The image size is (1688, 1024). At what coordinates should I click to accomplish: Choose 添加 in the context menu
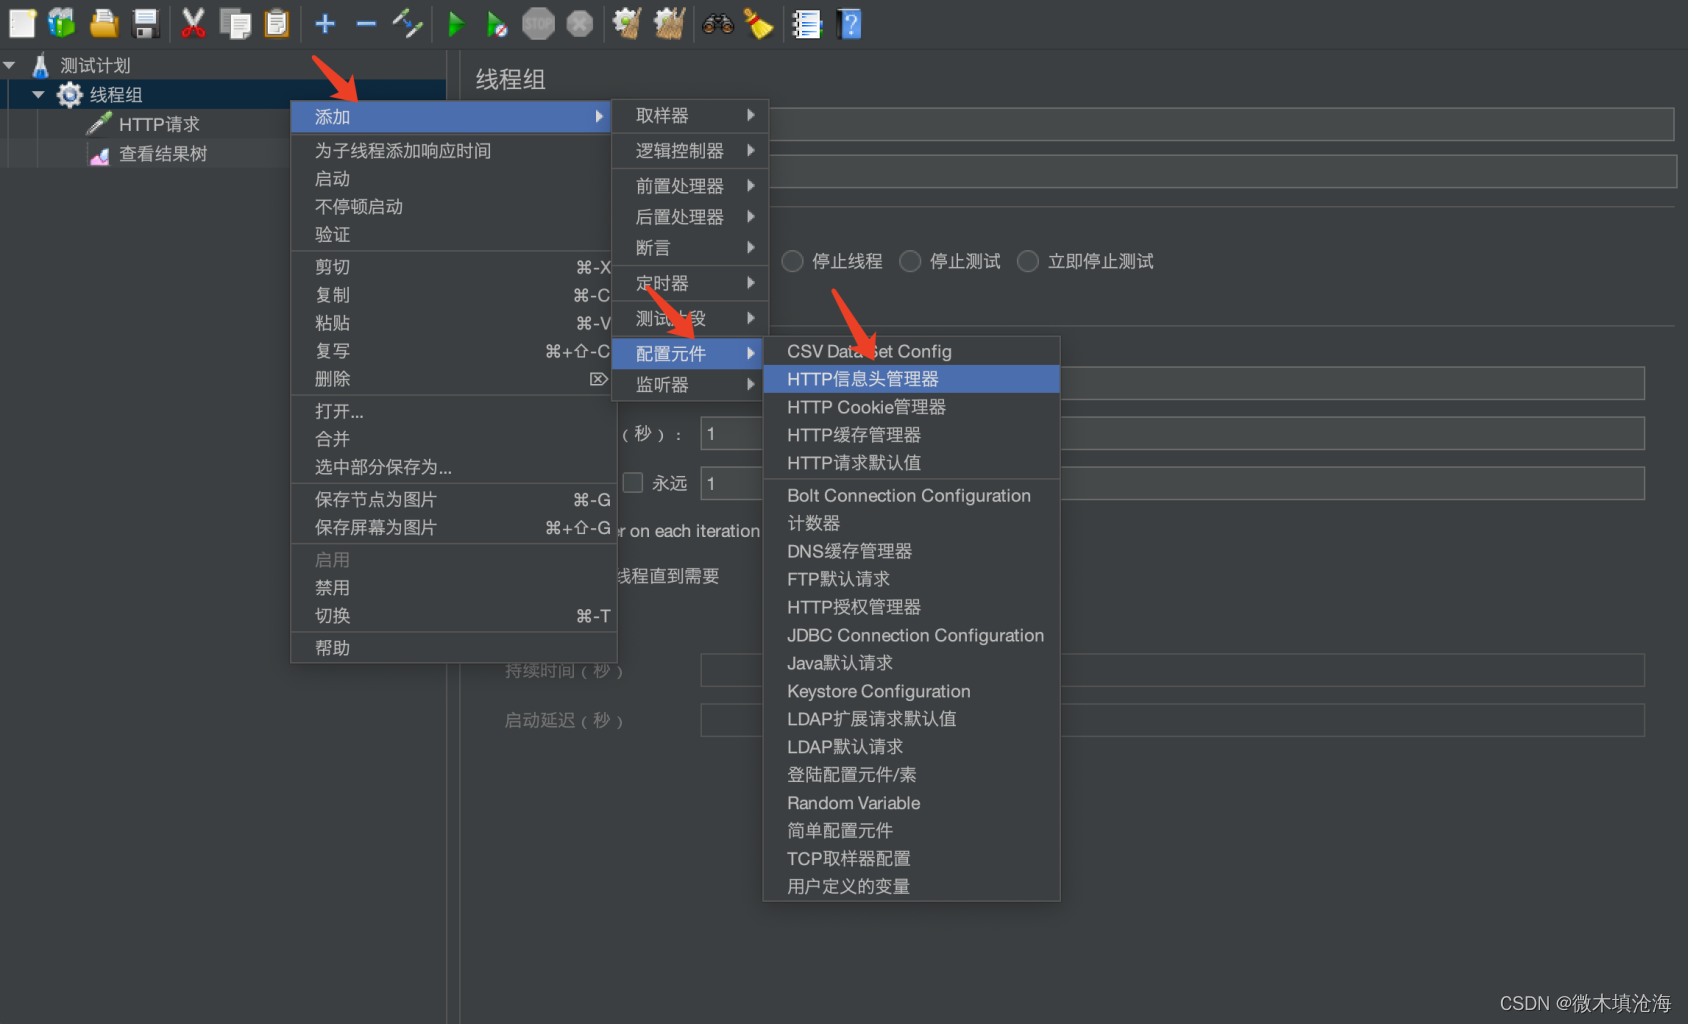tap(451, 117)
